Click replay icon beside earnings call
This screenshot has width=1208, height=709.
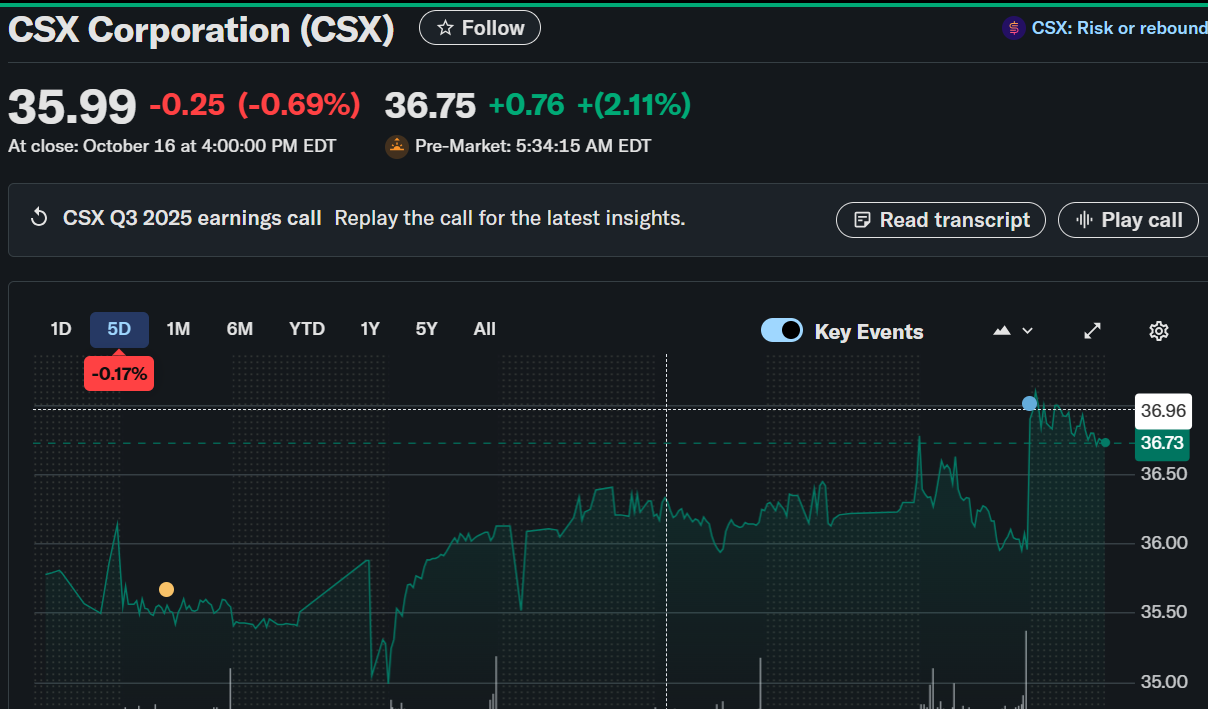(40, 218)
